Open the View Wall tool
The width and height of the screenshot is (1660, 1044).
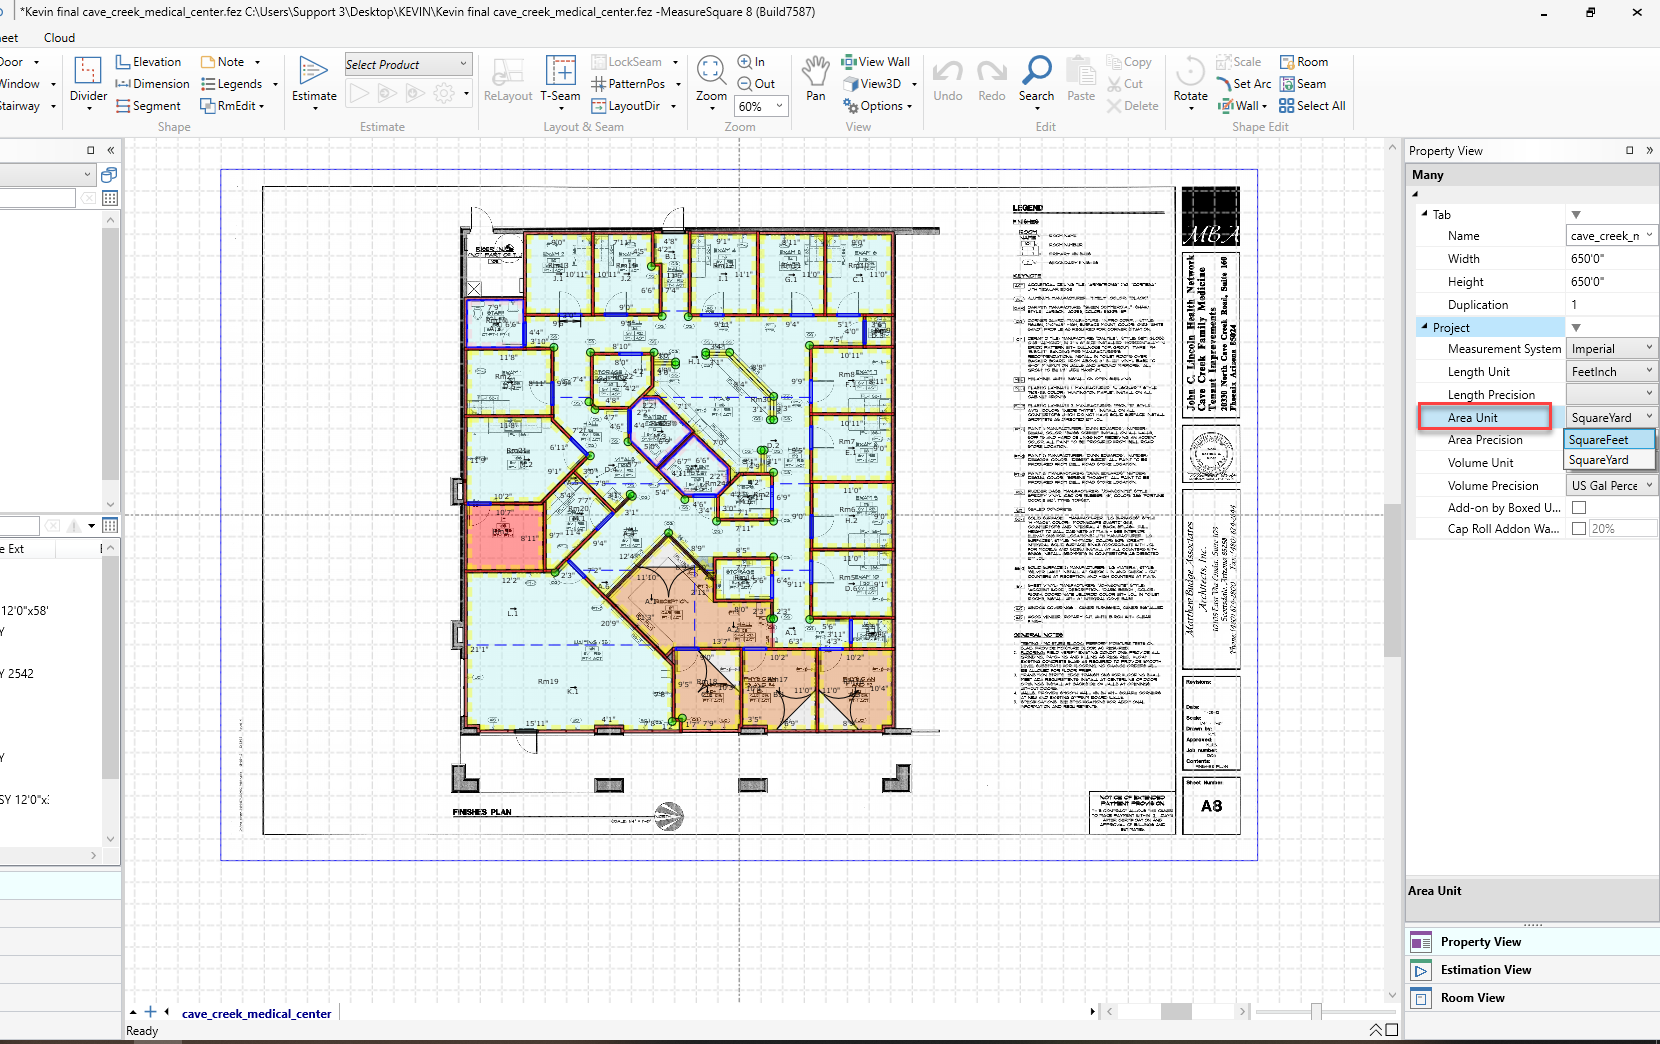(x=876, y=62)
